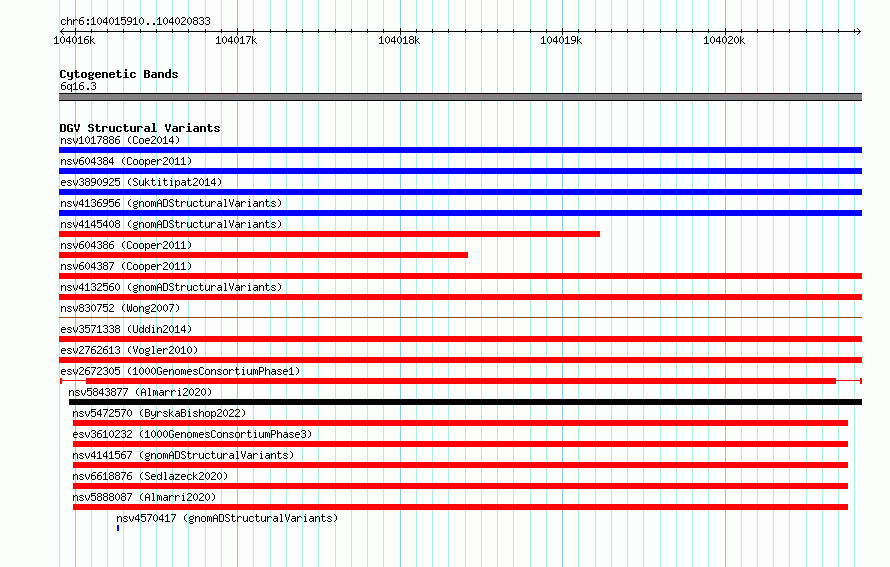Click the red bar under esv3571338
The height and width of the screenshot is (567, 890).
(x=460, y=339)
